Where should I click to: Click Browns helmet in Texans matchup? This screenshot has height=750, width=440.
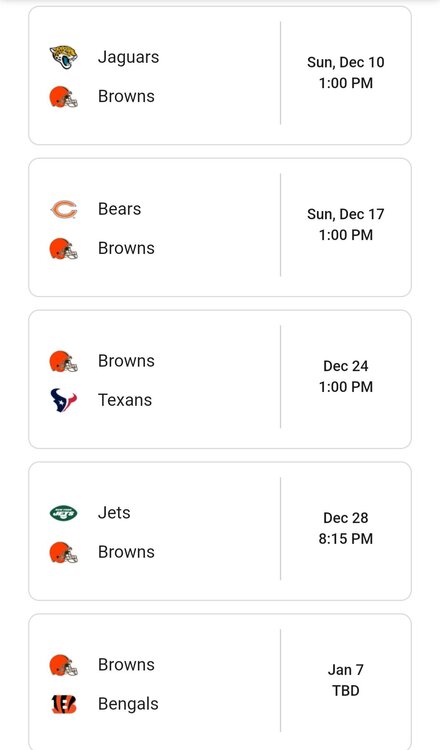click(64, 361)
